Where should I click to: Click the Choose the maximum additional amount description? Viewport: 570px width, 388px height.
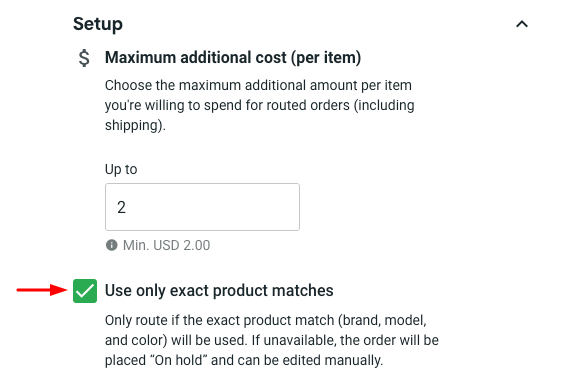(260, 105)
